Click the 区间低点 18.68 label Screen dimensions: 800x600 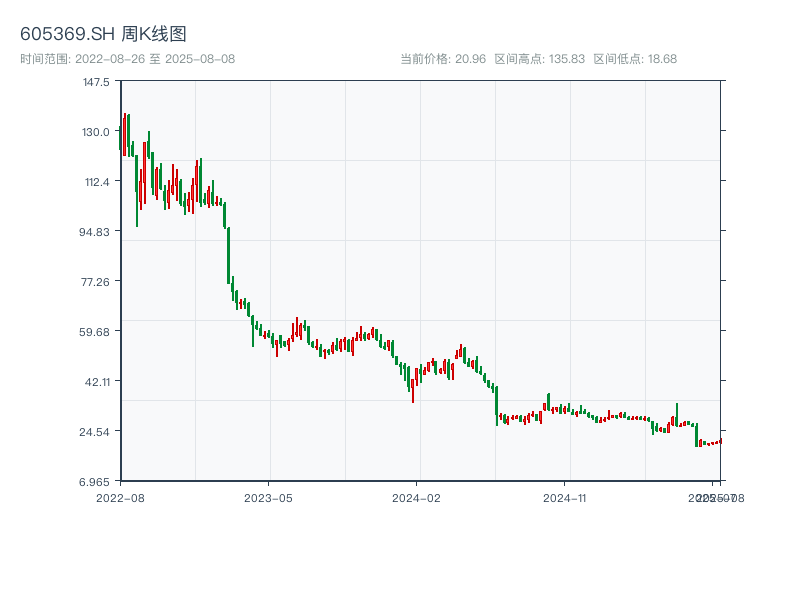click(635, 59)
